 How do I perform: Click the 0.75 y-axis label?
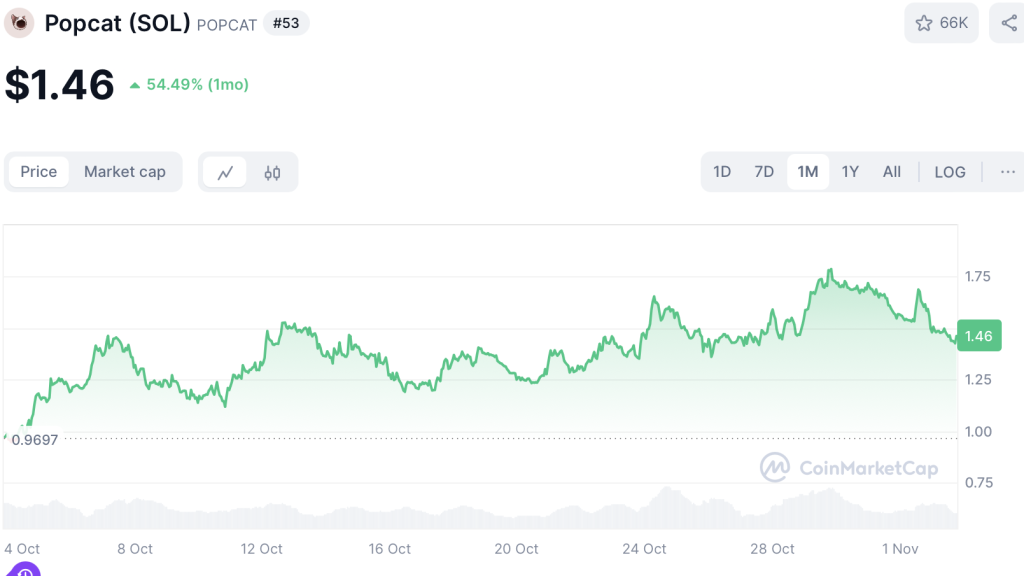coord(979,483)
